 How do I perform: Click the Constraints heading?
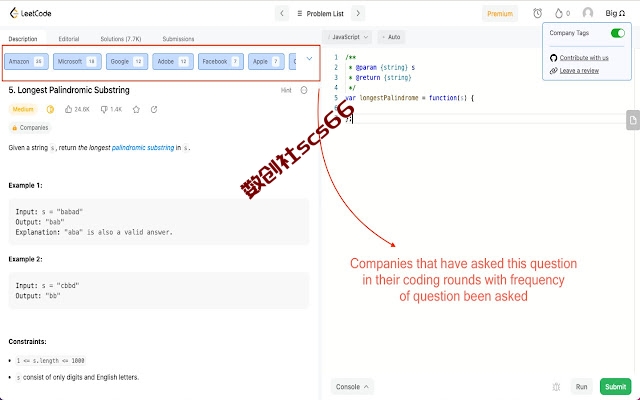point(27,342)
